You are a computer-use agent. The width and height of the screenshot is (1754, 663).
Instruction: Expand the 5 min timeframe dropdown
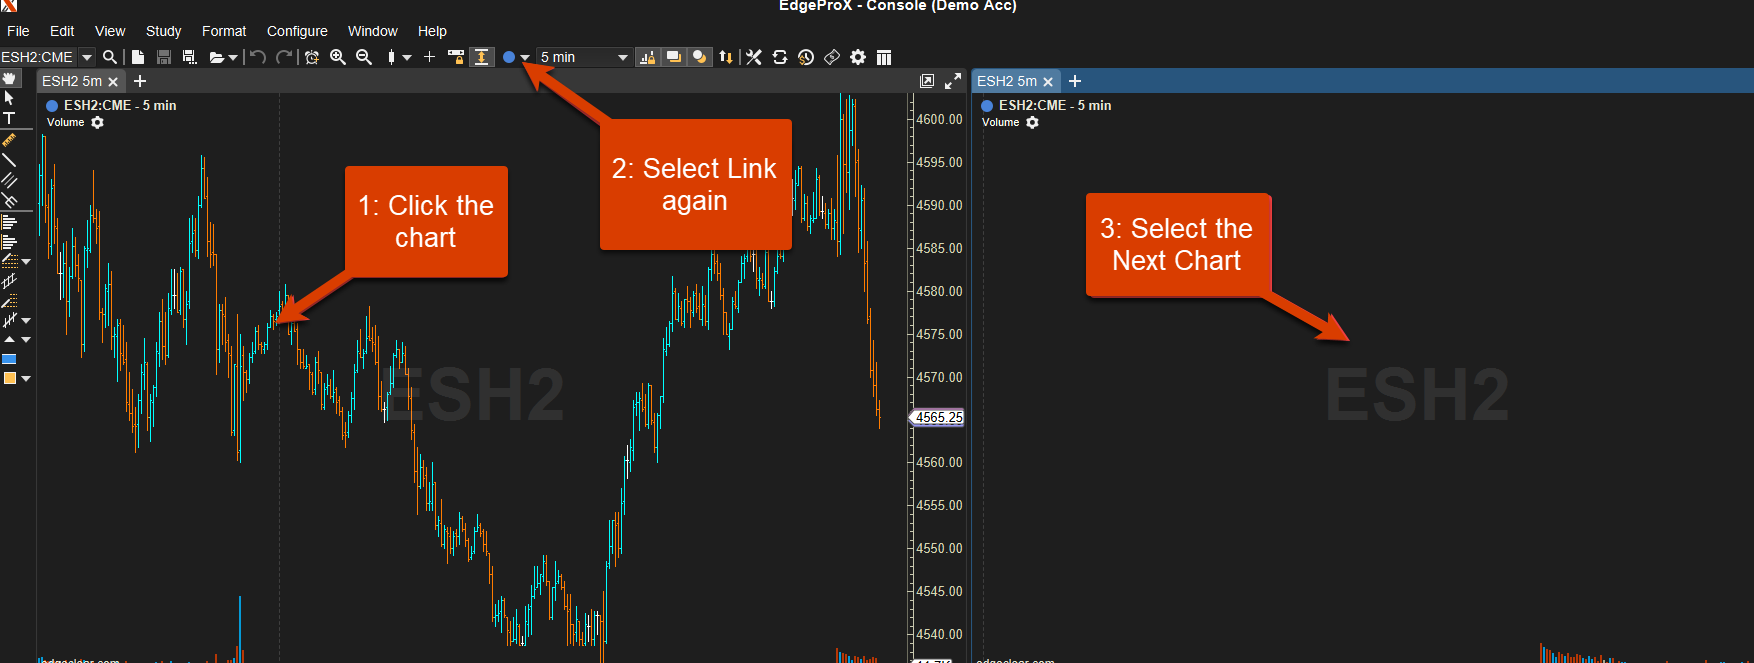pos(622,57)
